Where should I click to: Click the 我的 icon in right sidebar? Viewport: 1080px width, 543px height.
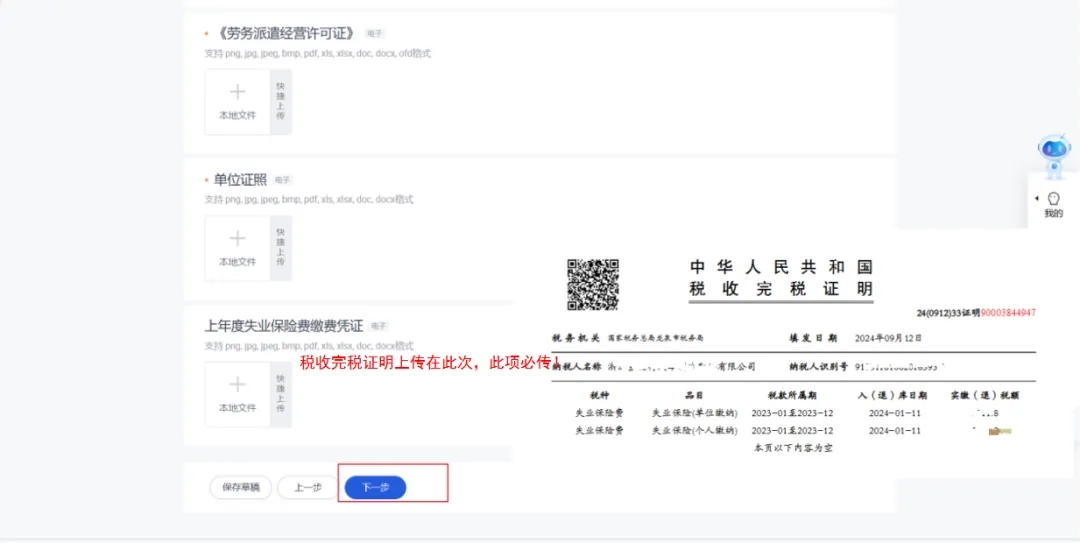(x=1053, y=203)
